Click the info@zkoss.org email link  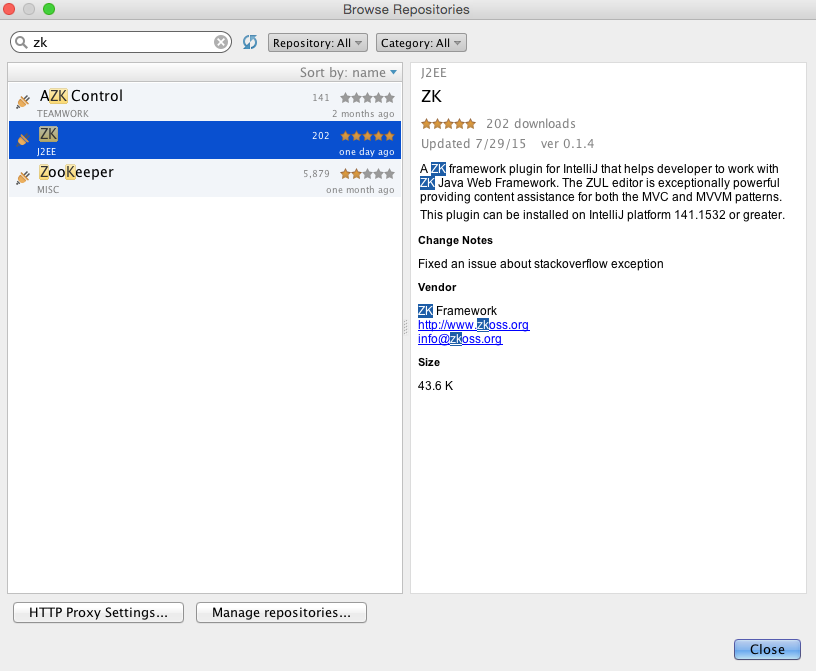pos(460,339)
